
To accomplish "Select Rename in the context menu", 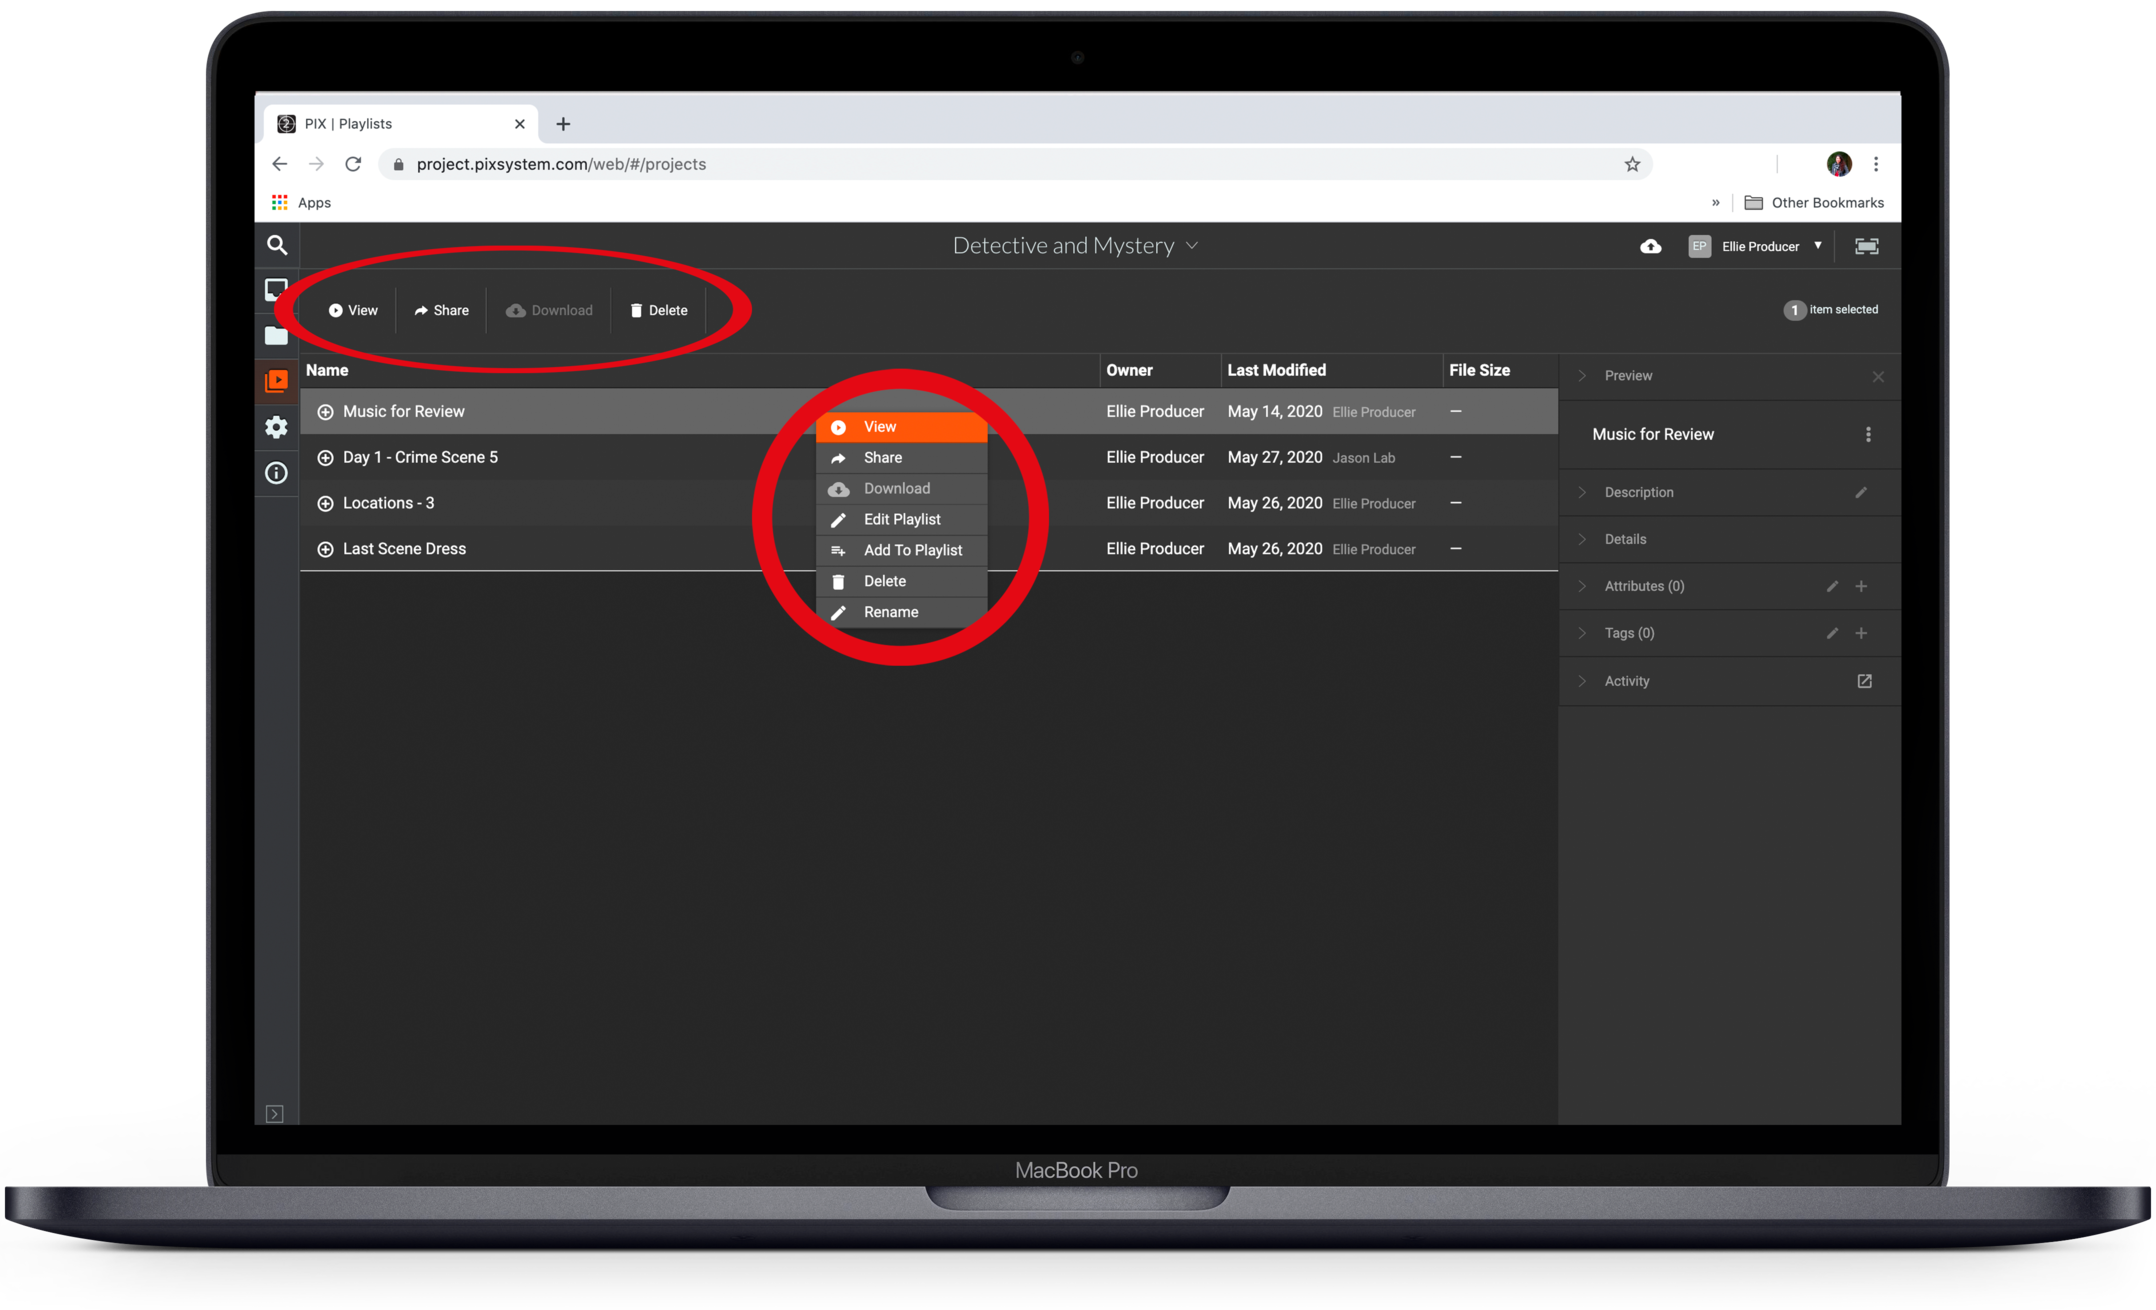I will tap(890, 612).
